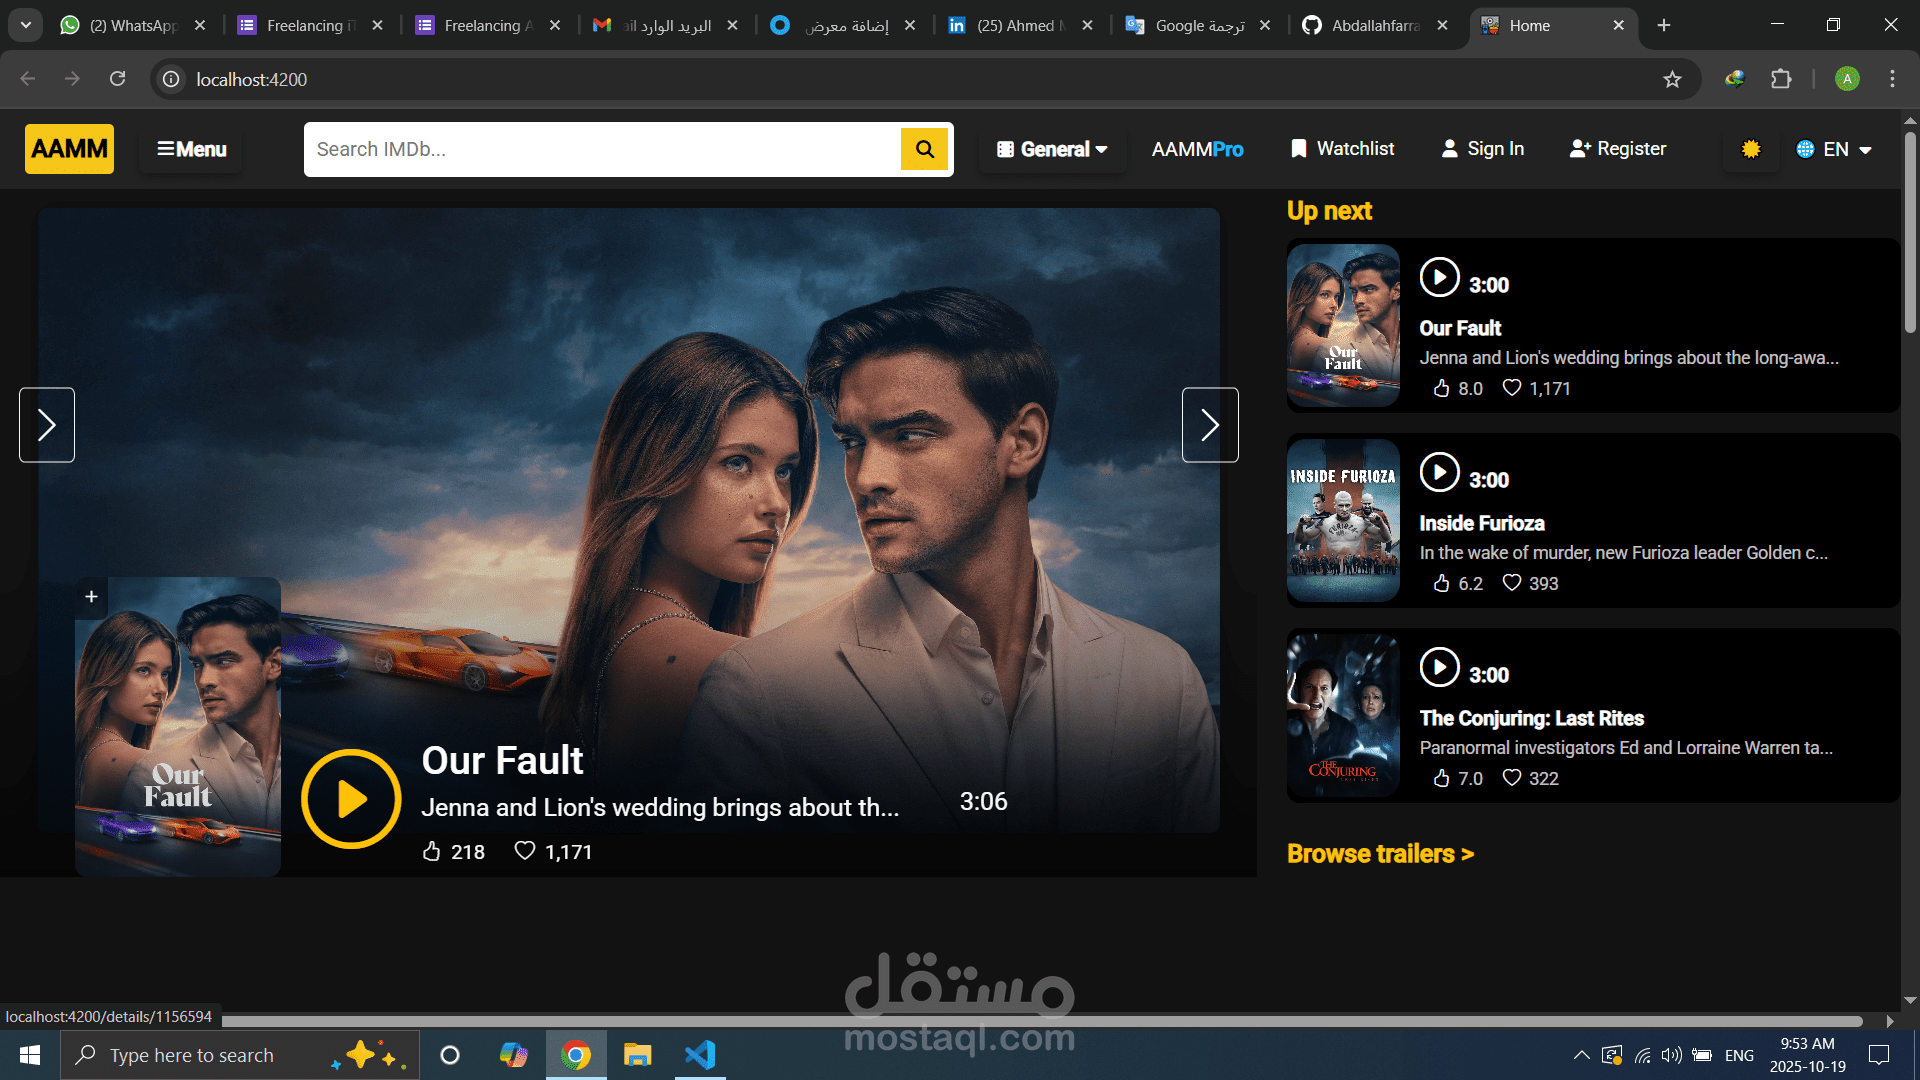Add Our Fault poster to watchlist with the plus icon
1920x1080 pixels.
point(91,597)
